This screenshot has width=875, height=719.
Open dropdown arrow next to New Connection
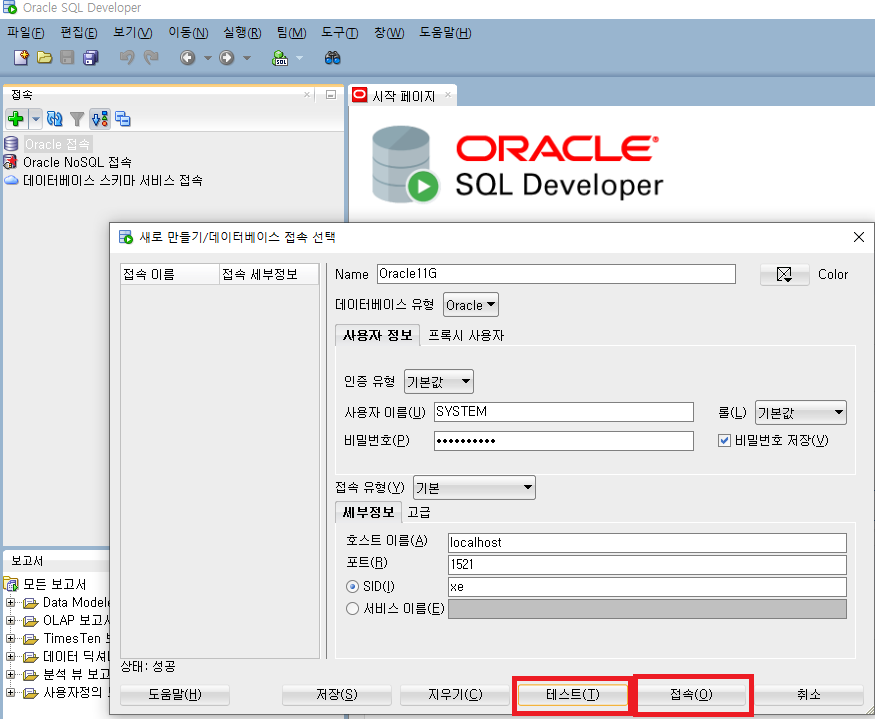[36, 118]
